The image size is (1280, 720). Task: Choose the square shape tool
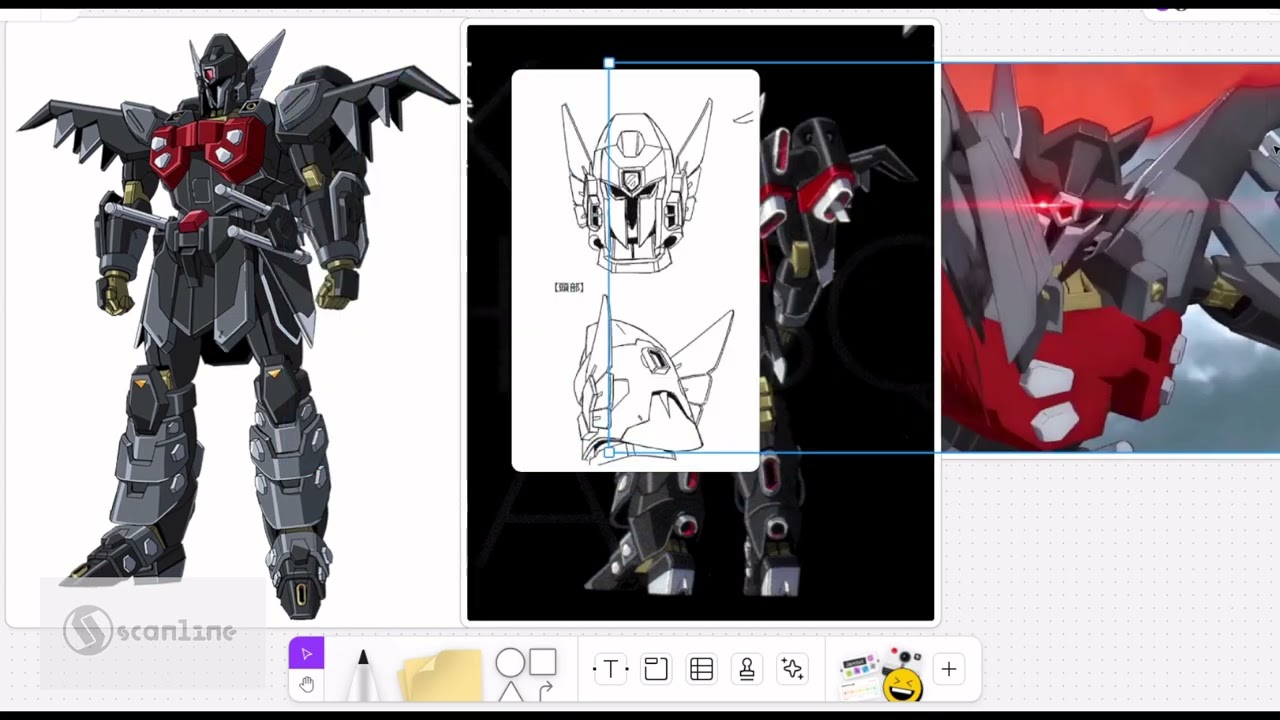pyautogui.click(x=543, y=662)
